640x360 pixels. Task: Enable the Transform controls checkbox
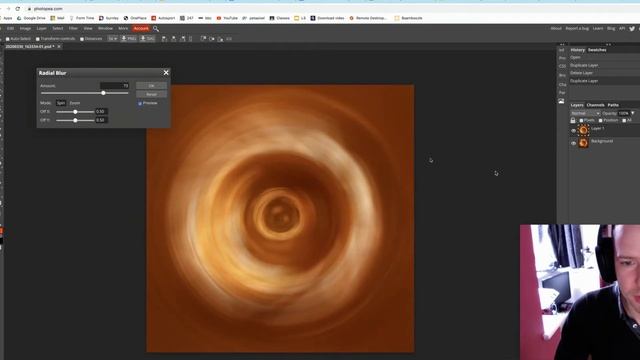point(38,39)
